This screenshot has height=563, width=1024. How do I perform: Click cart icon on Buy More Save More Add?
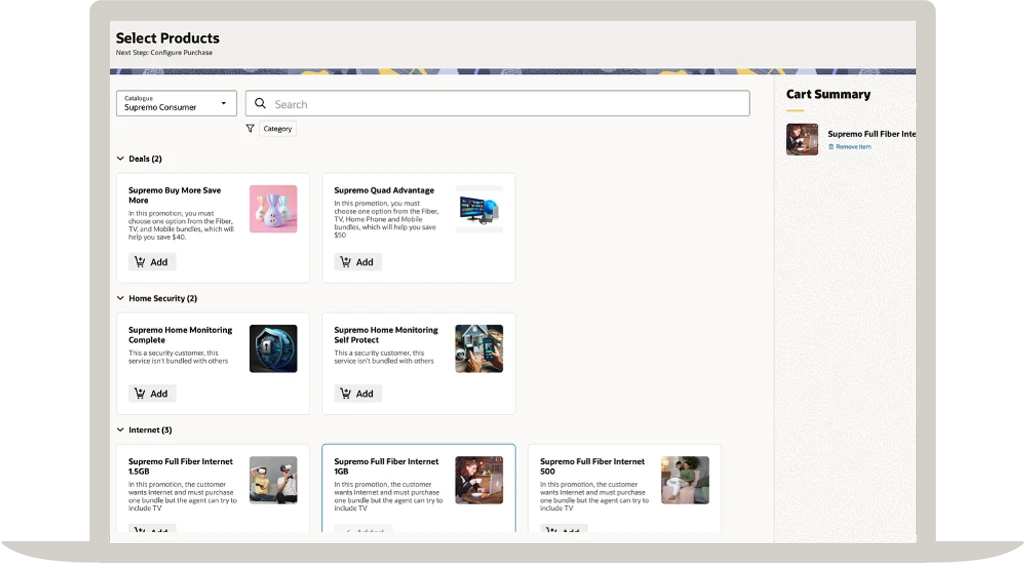[x=140, y=262]
